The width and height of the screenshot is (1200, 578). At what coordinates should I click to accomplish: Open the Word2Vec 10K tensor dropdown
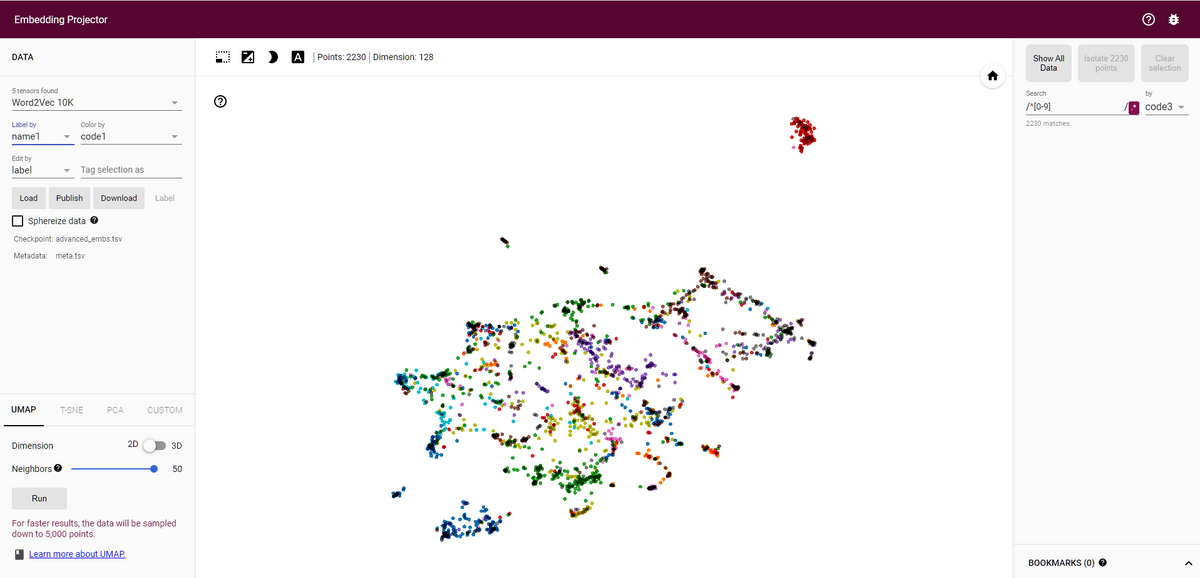[96, 103]
